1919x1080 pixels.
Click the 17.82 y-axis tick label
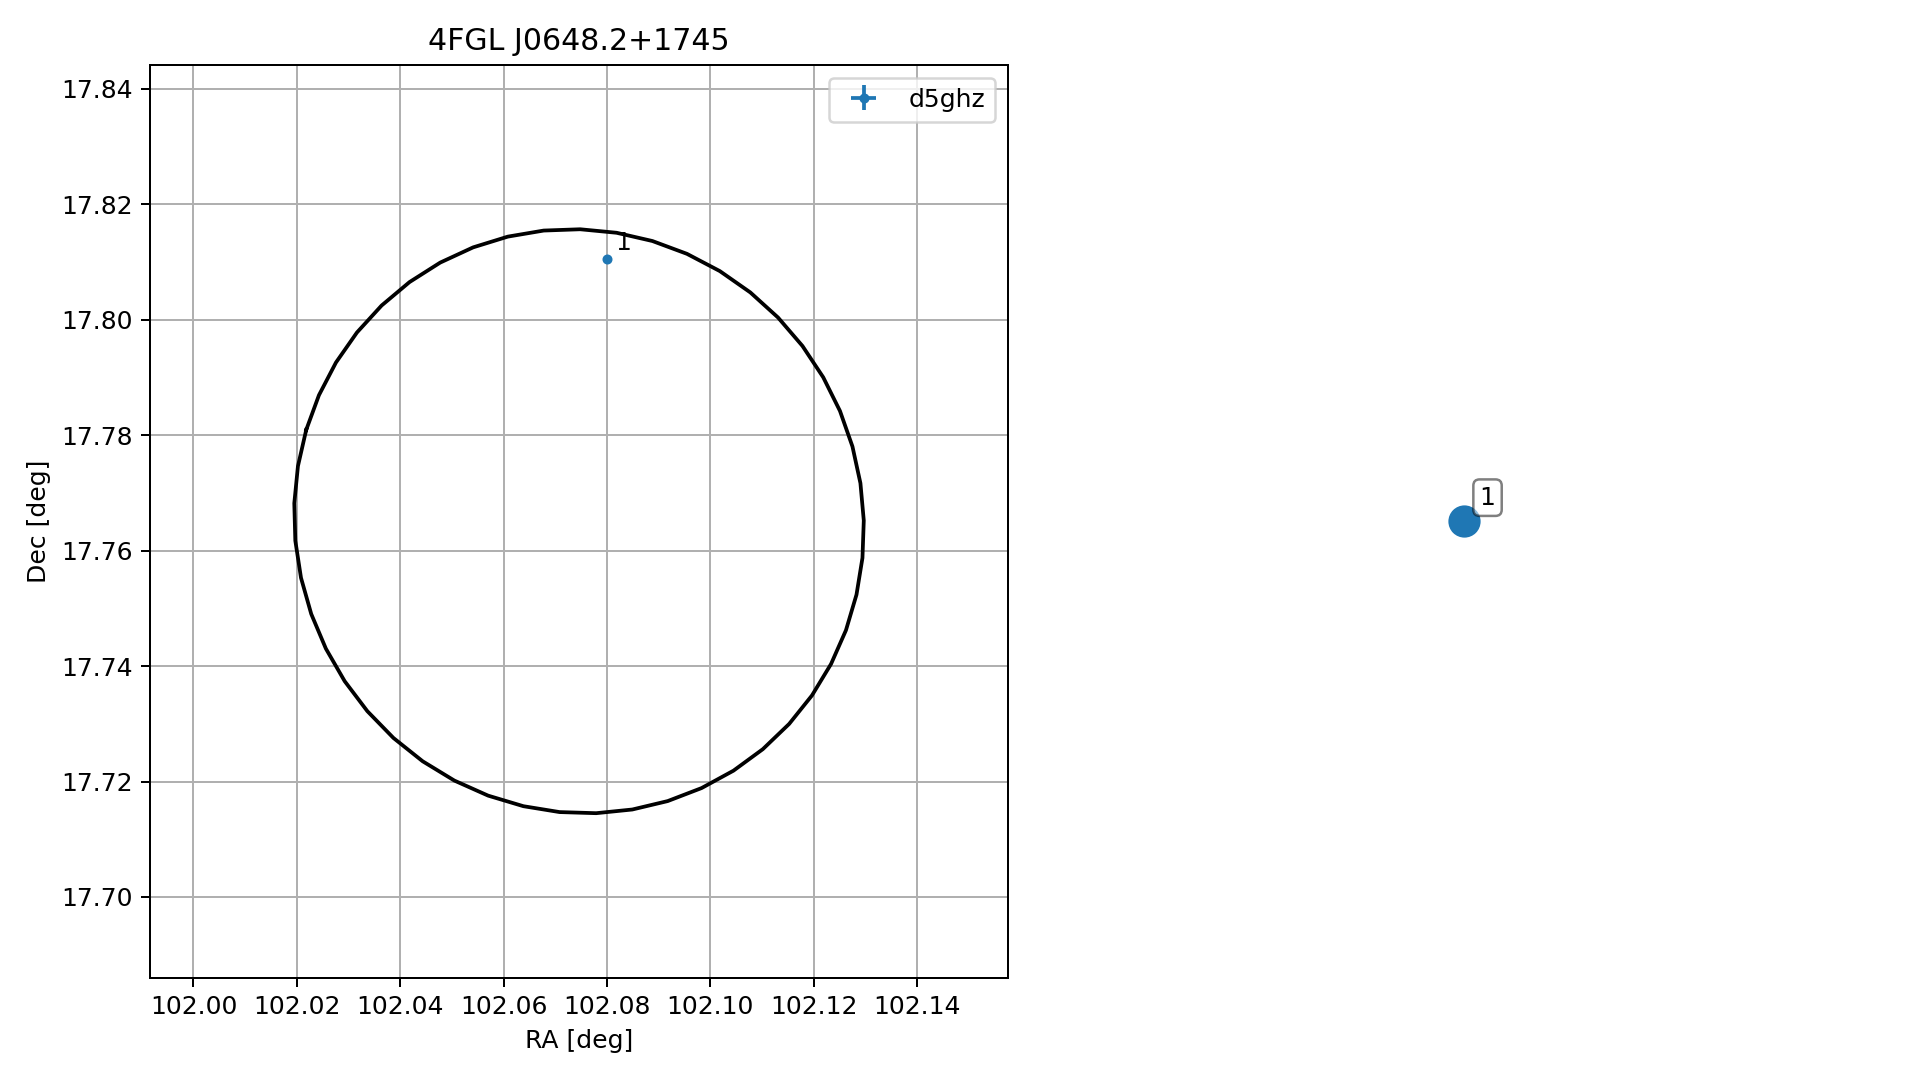97,205
